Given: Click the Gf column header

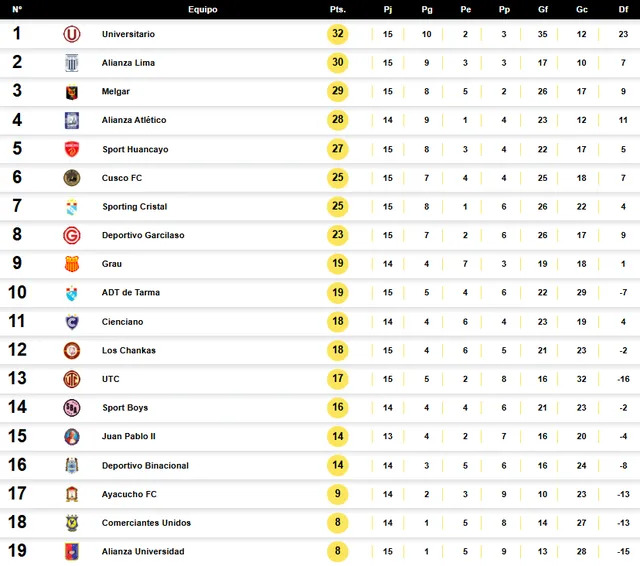Looking at the screenshot, I should click(x=543, y=9).
